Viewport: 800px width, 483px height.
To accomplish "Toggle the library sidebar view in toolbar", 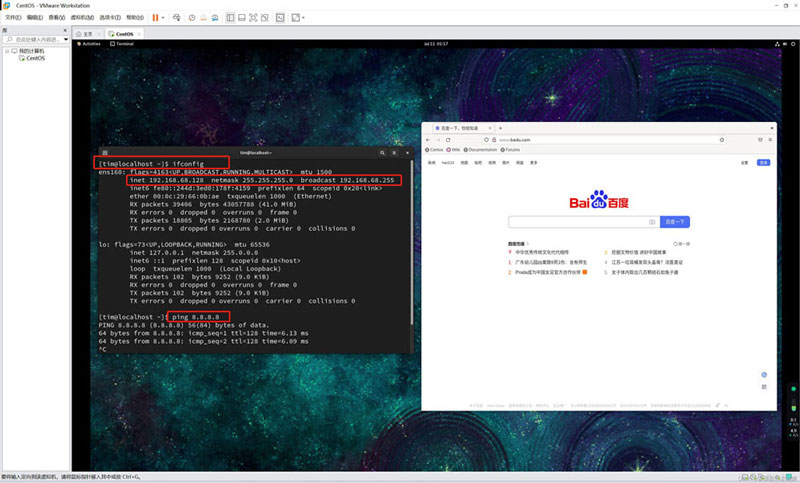I will [x=231, y=18].
